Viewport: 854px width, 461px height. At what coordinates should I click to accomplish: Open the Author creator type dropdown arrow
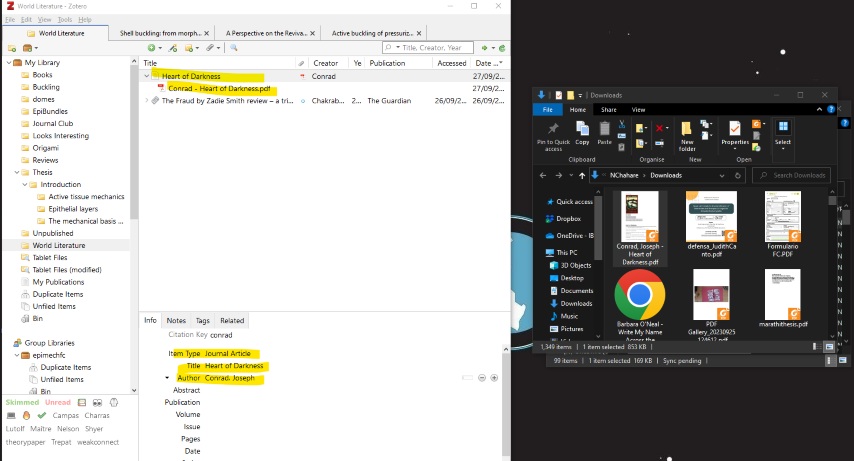click(167, 378)
